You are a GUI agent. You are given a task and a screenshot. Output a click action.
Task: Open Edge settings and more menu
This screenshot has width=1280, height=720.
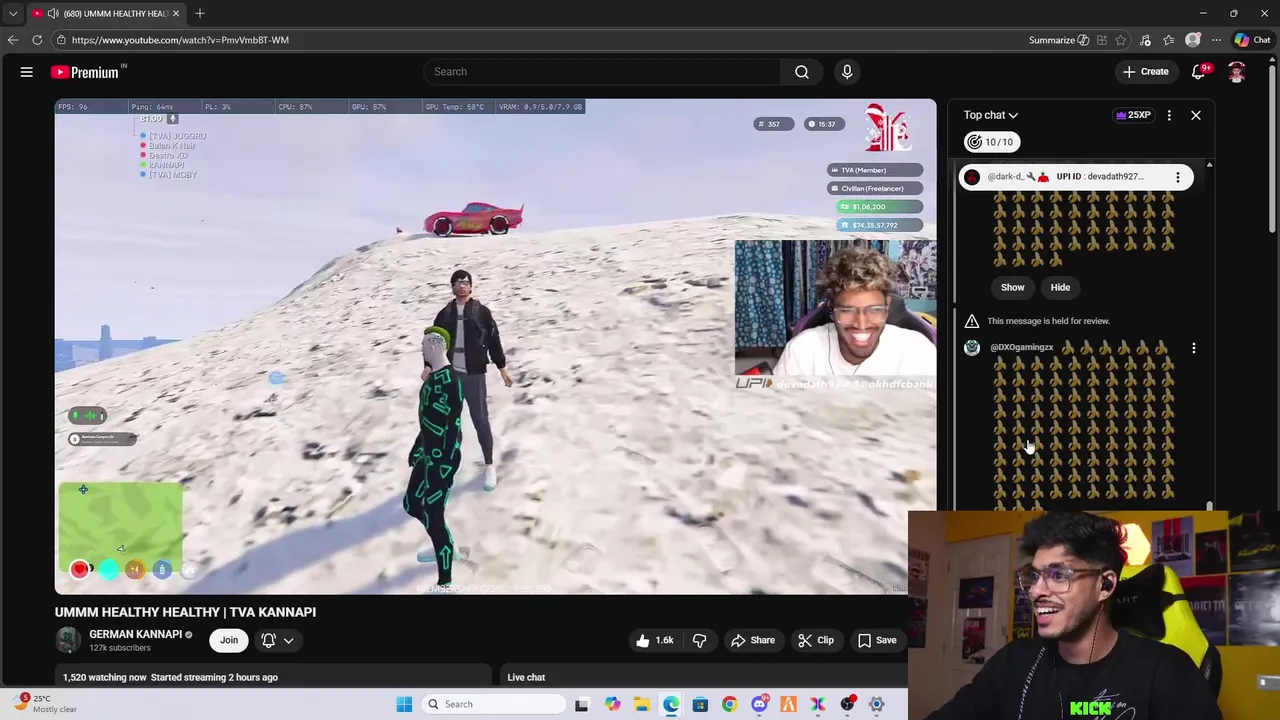1216,40
